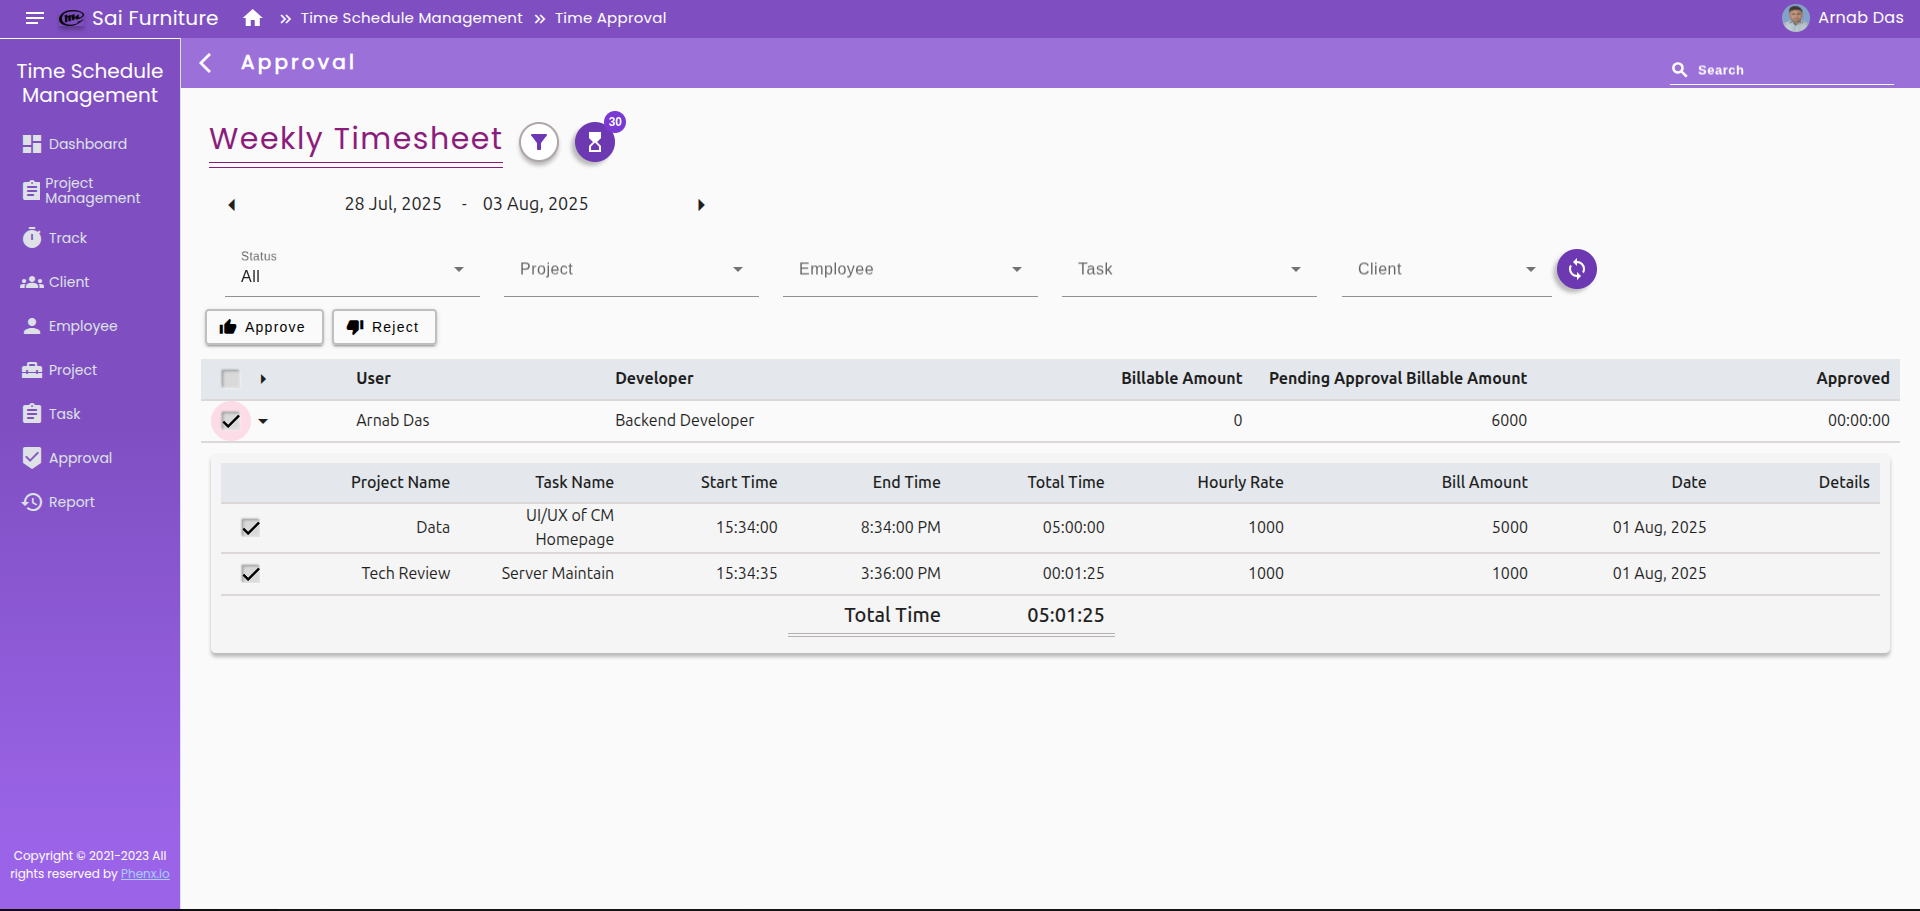The width and height of the screenshot is (1920, 911).
Task: Click Arnab Das profile avatar
Action: tap(1795, 18)
